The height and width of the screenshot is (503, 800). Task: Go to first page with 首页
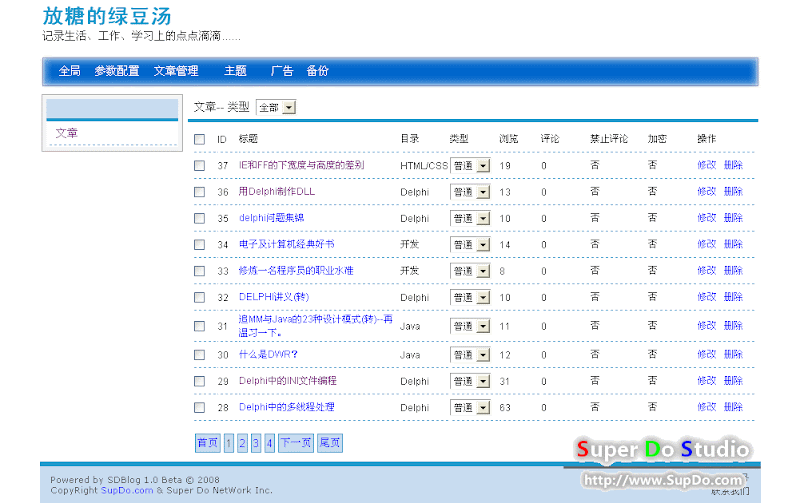208,443
